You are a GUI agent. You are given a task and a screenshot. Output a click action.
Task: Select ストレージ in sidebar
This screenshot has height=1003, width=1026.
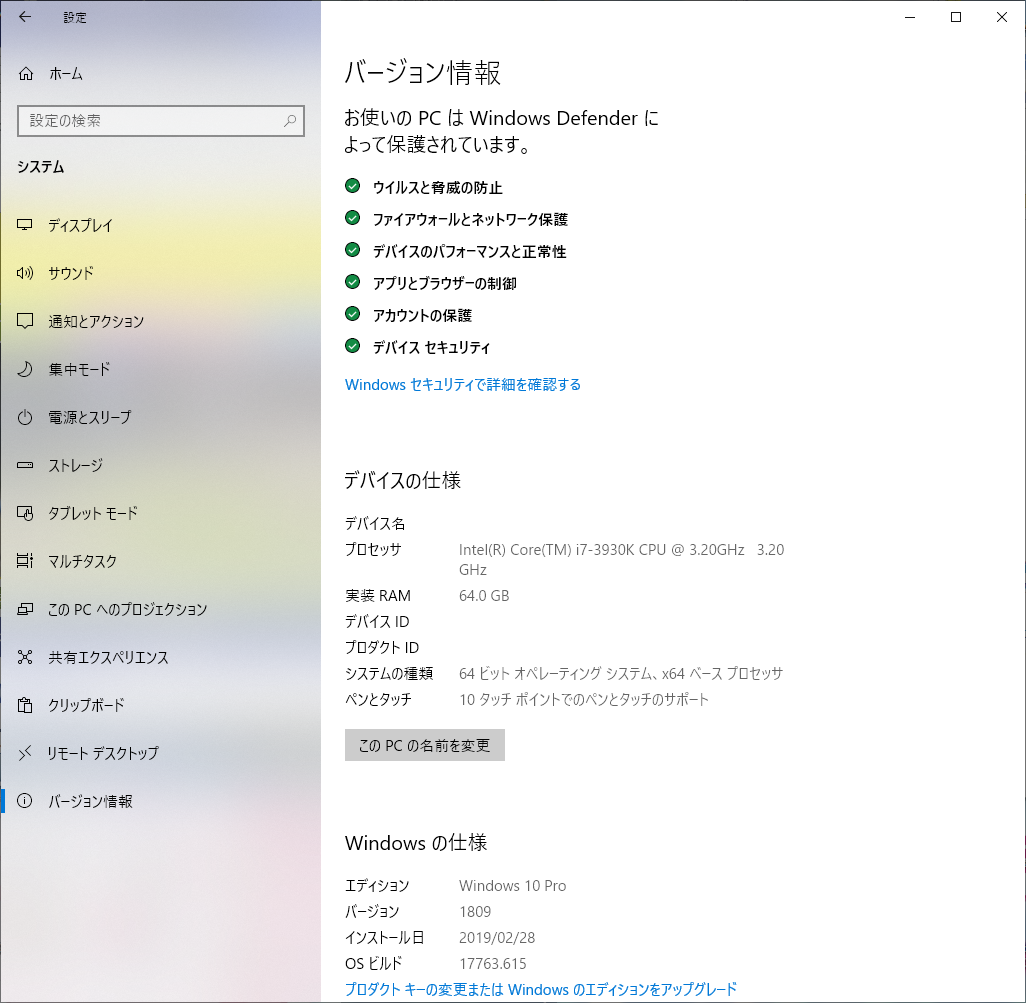[x=160, y=465]
